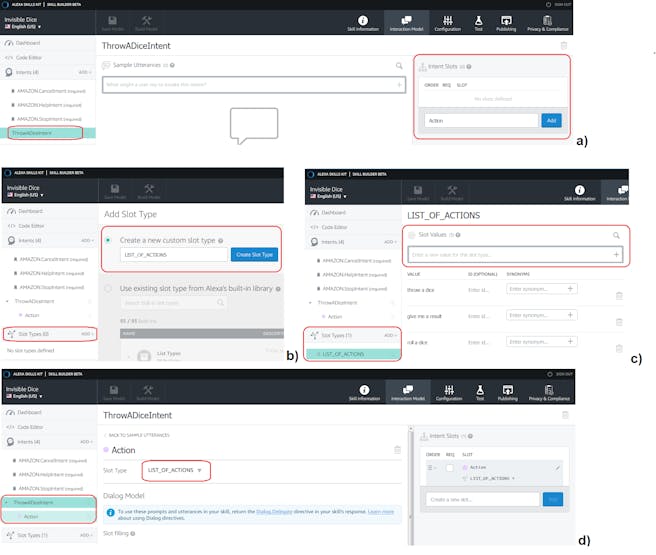This screenshot has height=555, width=656.
Task: Open Slot Type LIST_OF_ACTIONS dropdown in panel d
Action: [x=175, y=471]
